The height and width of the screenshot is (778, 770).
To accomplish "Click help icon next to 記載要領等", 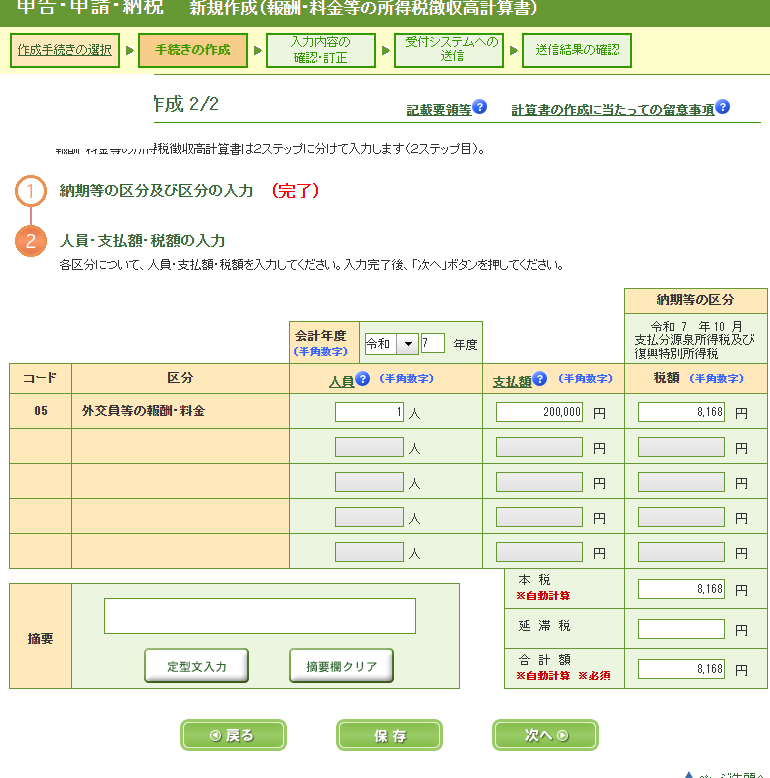I will [x=480, y=108].
